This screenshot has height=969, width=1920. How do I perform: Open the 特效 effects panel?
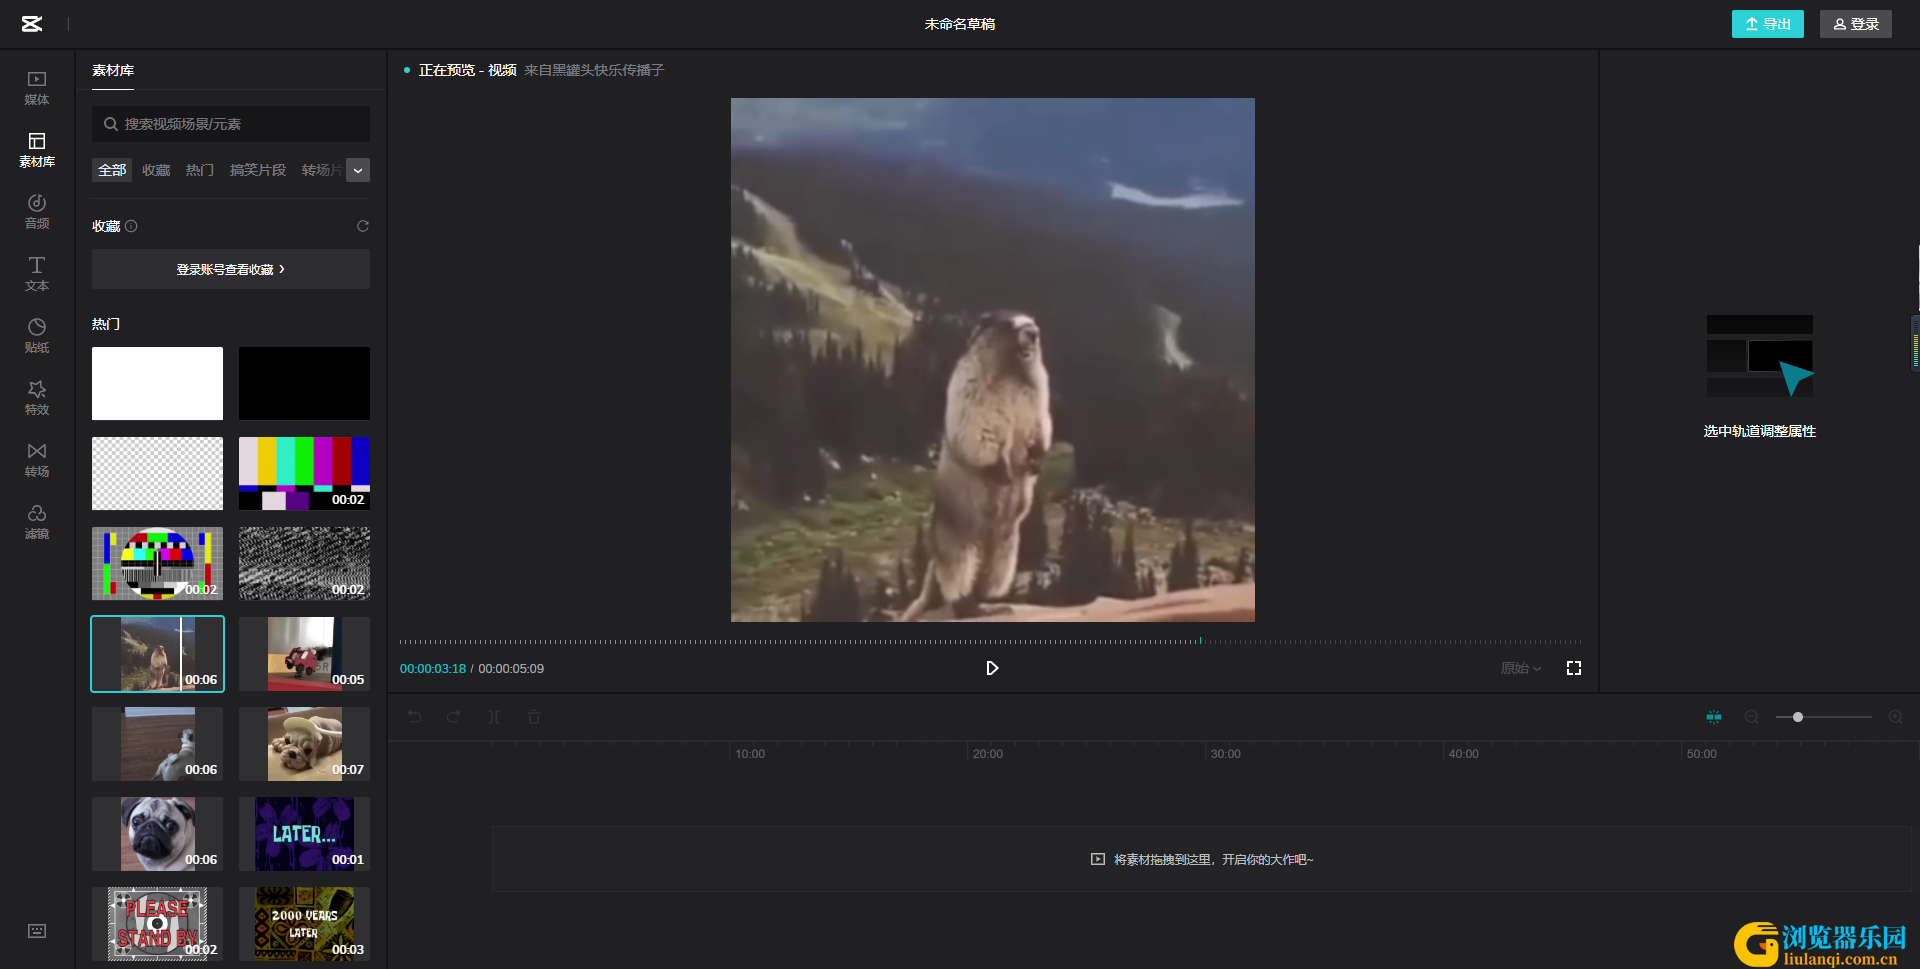click(37, 398)
